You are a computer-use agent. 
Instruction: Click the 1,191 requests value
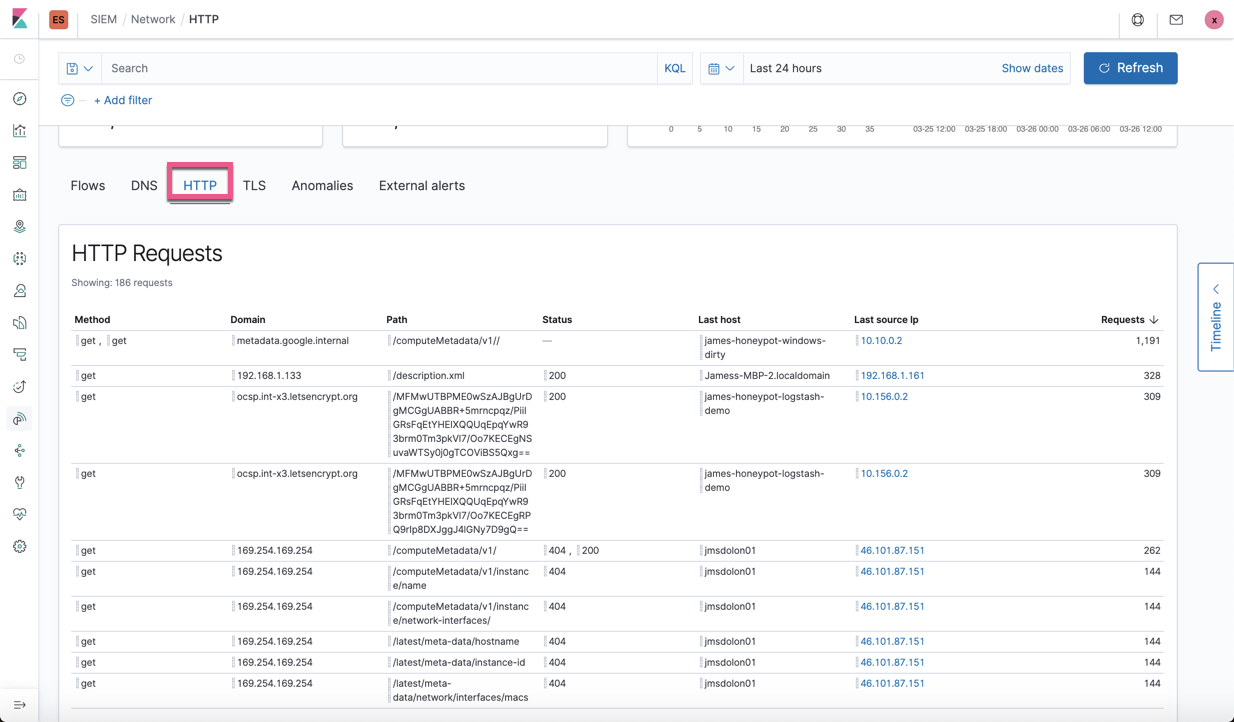pos(1148,341)
